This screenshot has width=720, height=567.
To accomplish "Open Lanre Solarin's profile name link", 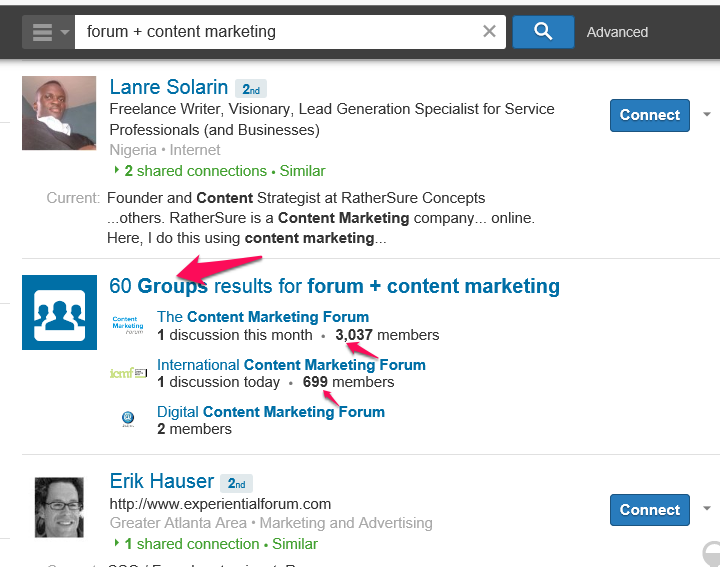I will tap(168, 88).
